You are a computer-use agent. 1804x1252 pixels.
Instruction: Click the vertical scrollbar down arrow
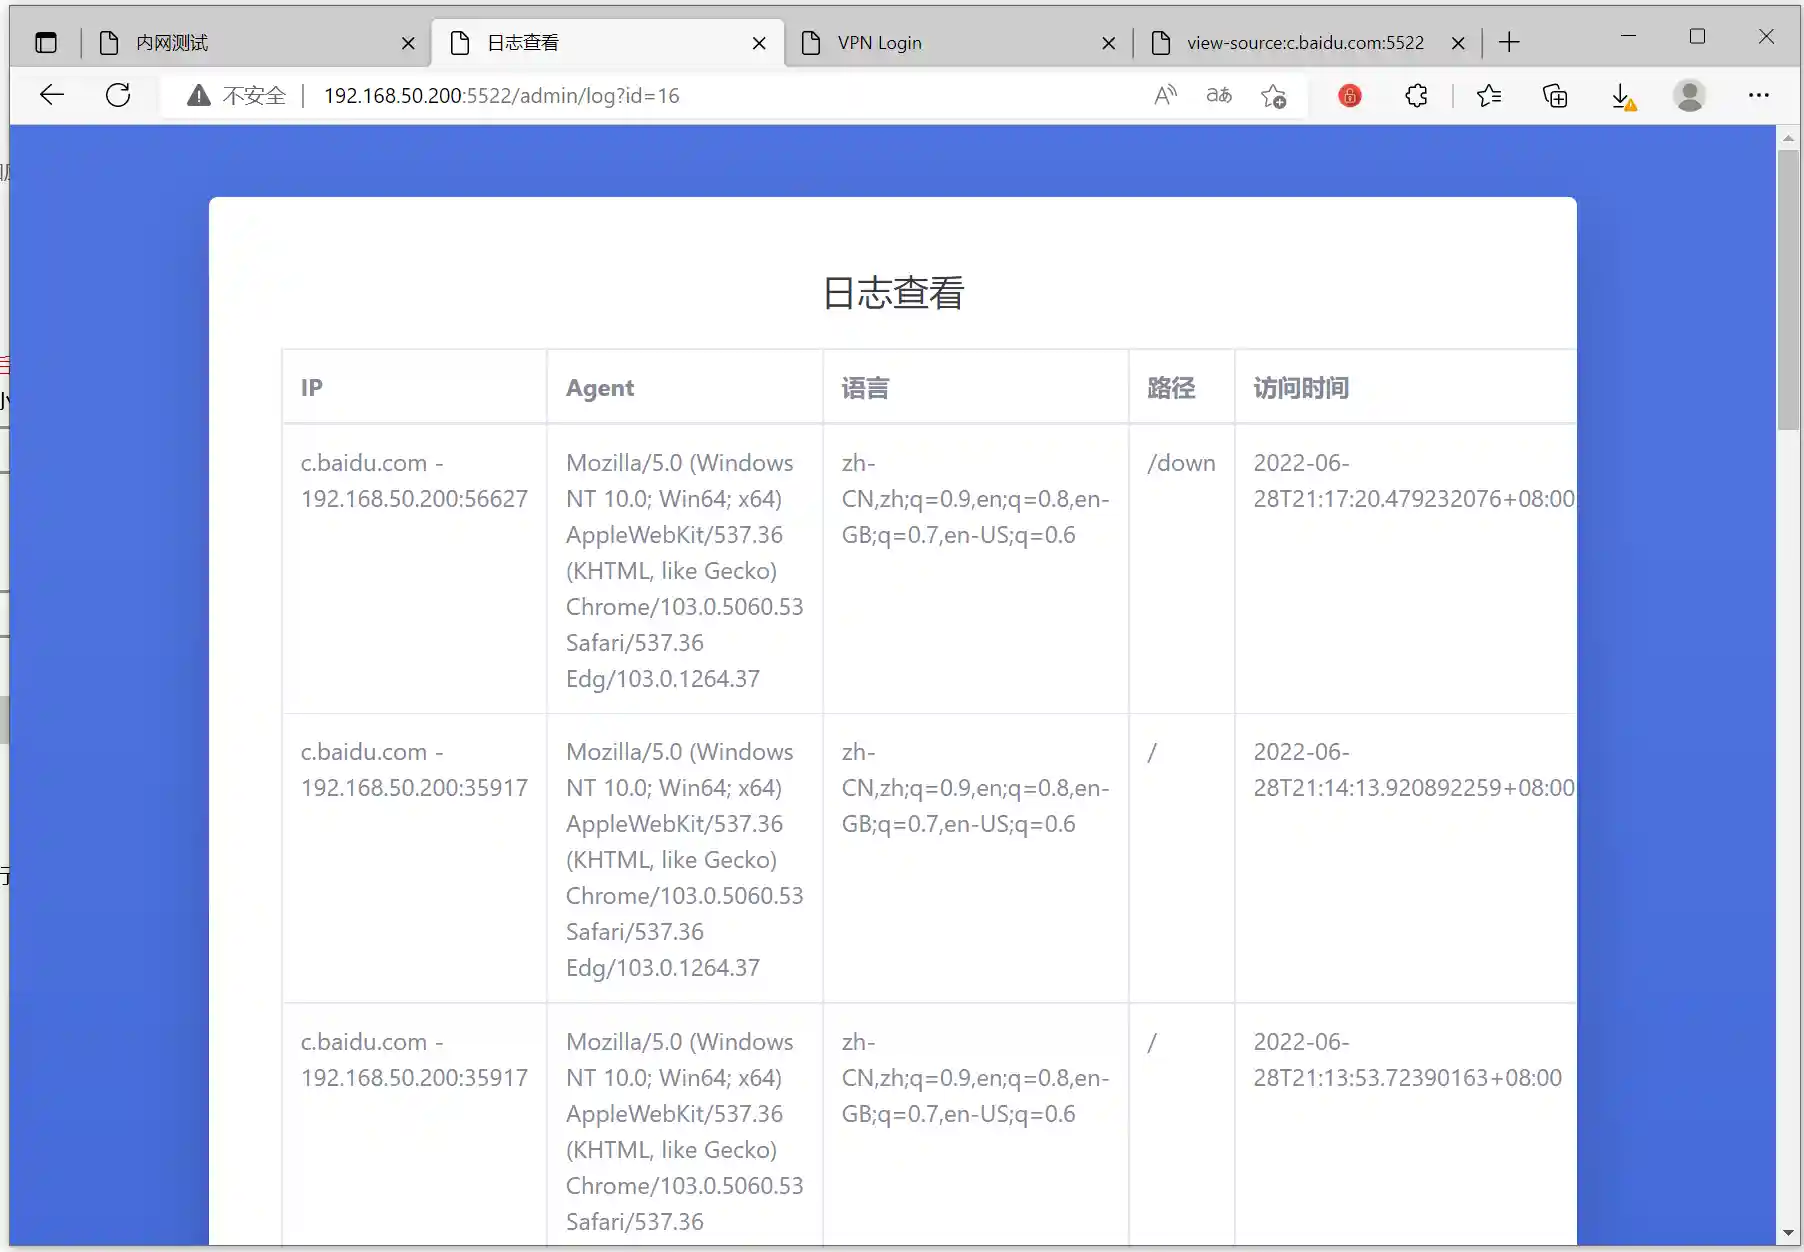(x=1788, y=1233)
